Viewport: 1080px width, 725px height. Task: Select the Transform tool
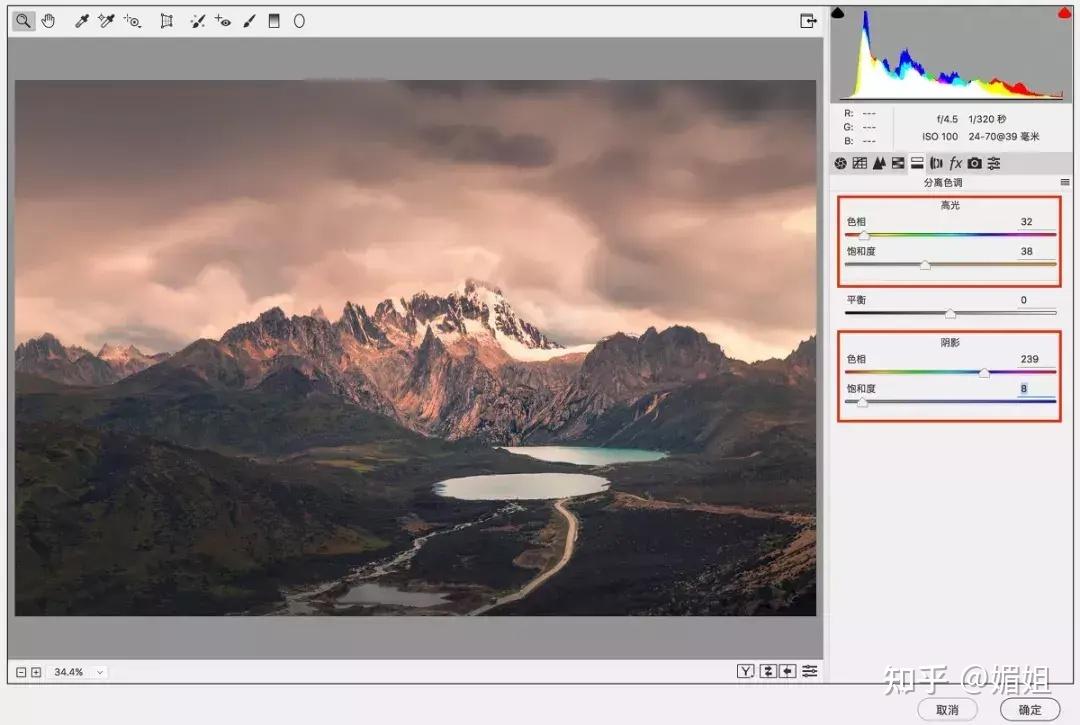(166, 21)
